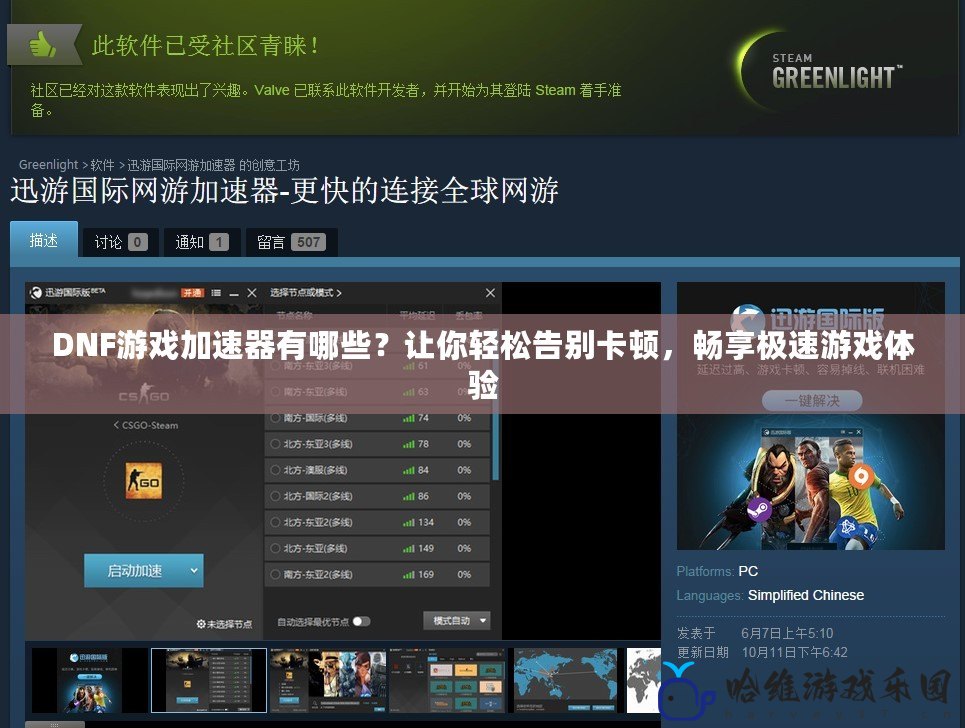Toggle the 自动选择最优节点 switch
The height and width of the screenshot is (728, 965).
coord(362,622)
